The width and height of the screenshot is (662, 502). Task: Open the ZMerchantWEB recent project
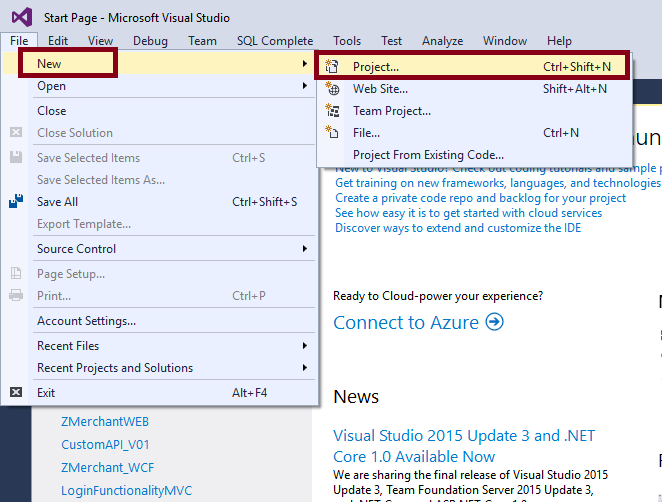[x=105, y=421]
